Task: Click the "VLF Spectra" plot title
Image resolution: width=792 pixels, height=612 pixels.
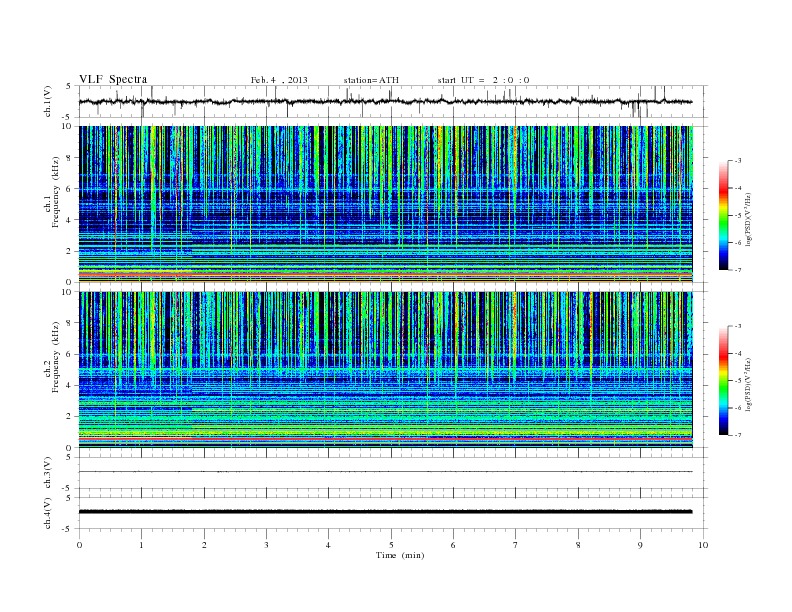Action: click(x=113, y=79)
